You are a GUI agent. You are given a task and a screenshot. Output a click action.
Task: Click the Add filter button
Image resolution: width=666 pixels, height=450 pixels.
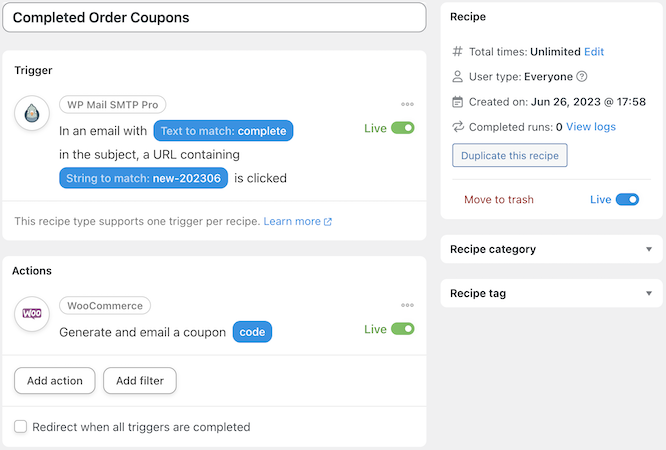click(x=140, y=381)
